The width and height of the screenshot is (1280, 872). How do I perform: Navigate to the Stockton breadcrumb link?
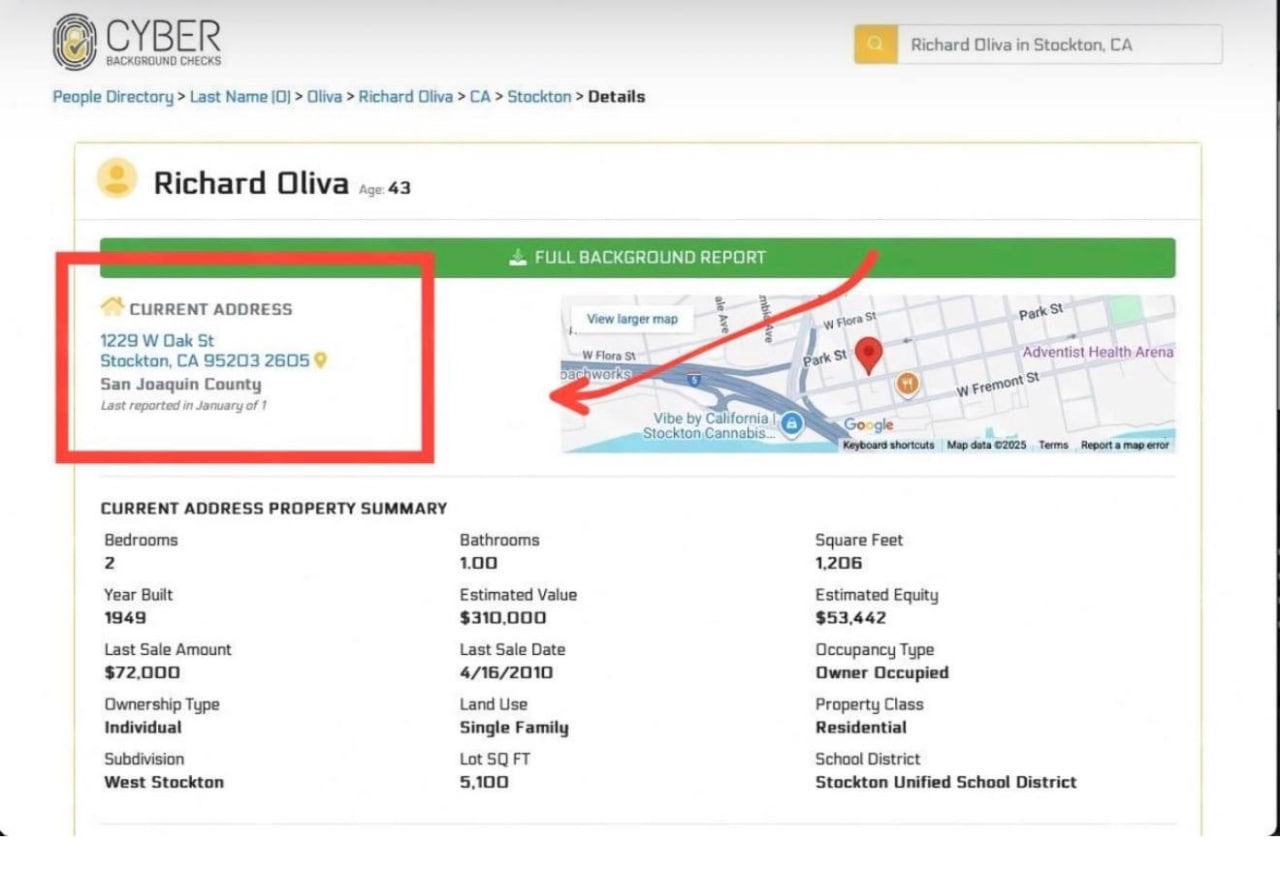click(x=539, y=97)
